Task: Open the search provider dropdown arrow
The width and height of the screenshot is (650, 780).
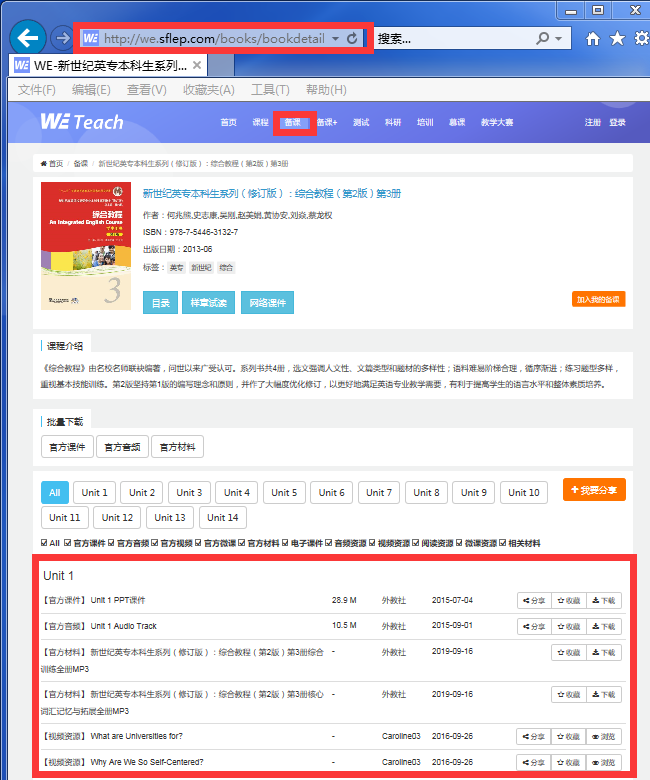Action: [558, 38]
